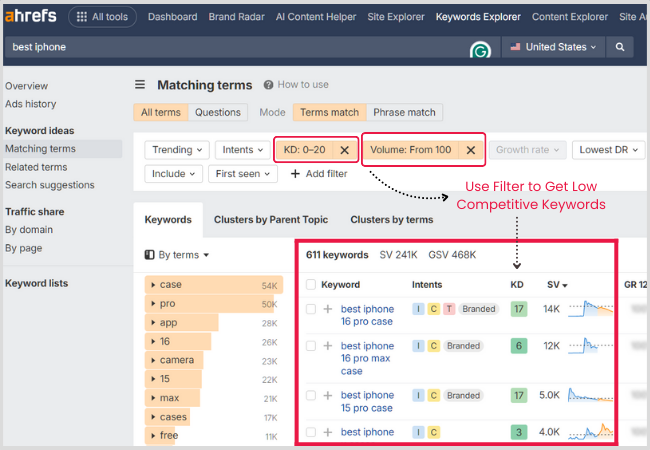Click the Grammarly icon in search bar

coord(480,50)
